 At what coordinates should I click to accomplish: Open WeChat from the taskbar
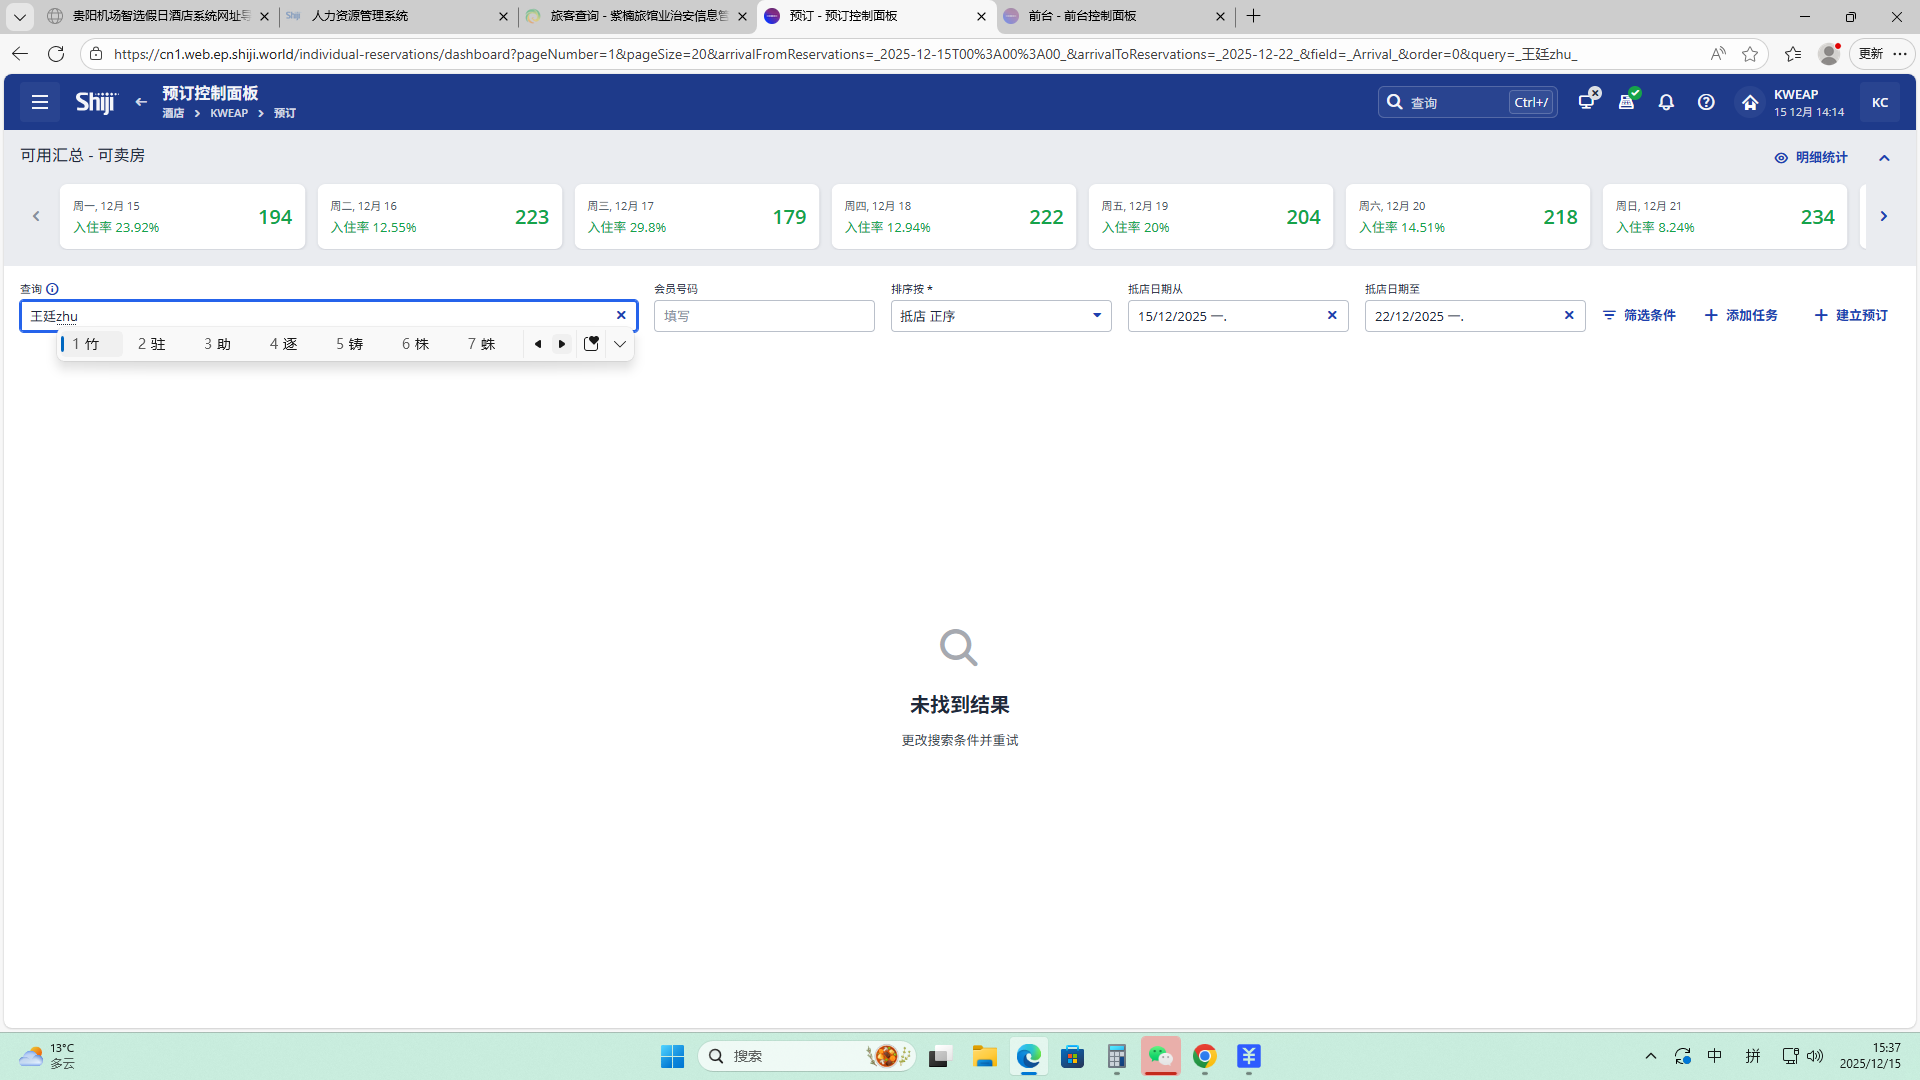(x=1160, y=1056)
